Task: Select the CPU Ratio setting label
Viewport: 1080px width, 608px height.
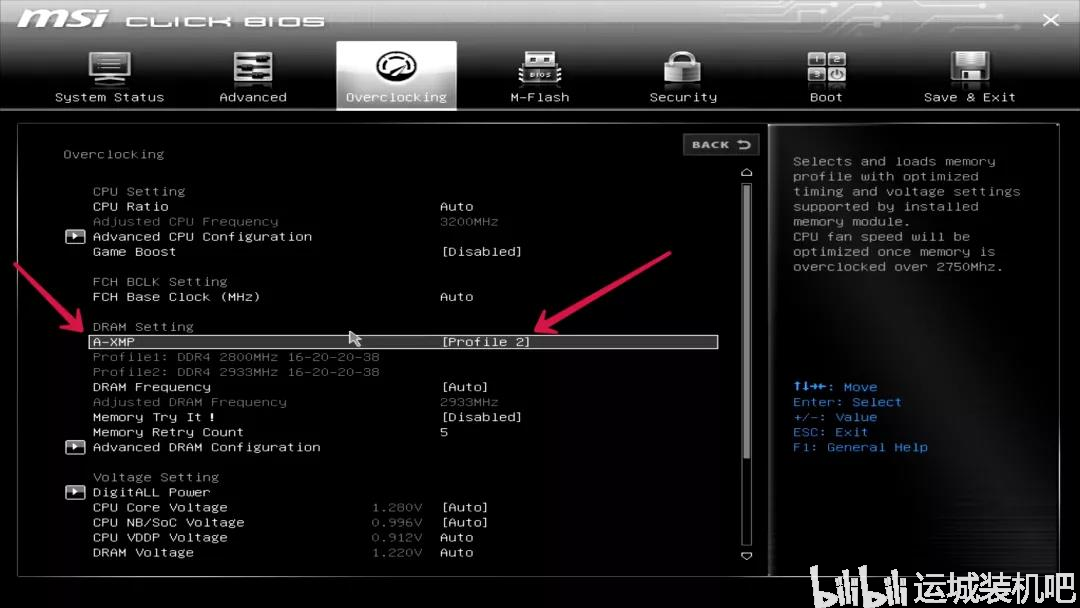Action: pos(131,207)
